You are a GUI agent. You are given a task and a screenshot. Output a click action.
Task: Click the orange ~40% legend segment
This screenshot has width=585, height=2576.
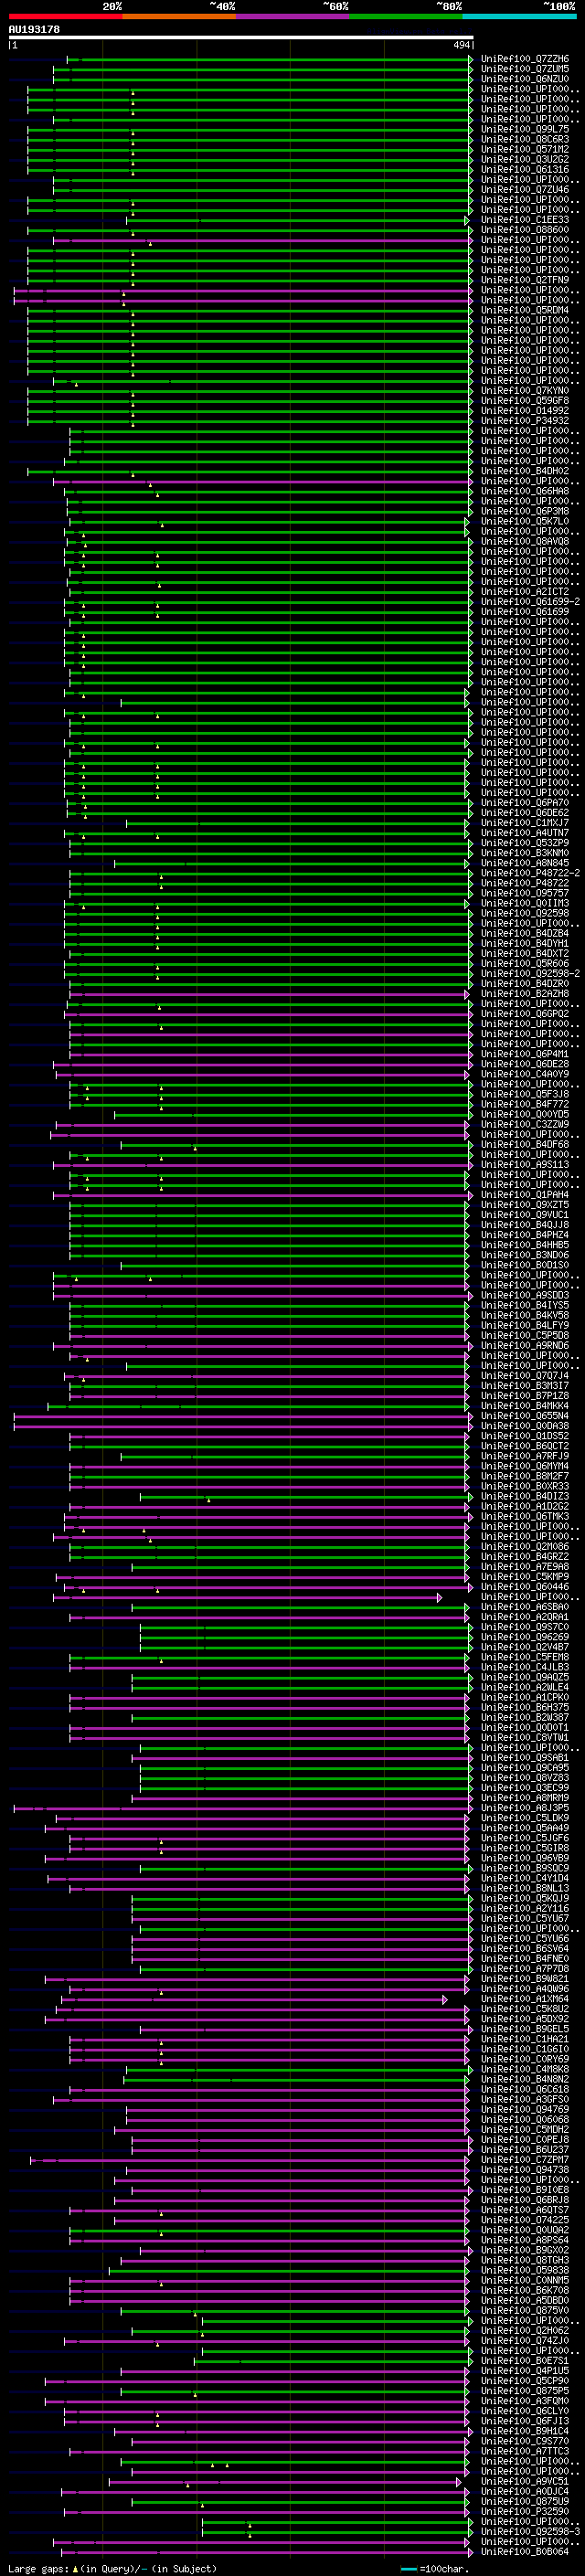pyautogui.click(x=179, y=16)
